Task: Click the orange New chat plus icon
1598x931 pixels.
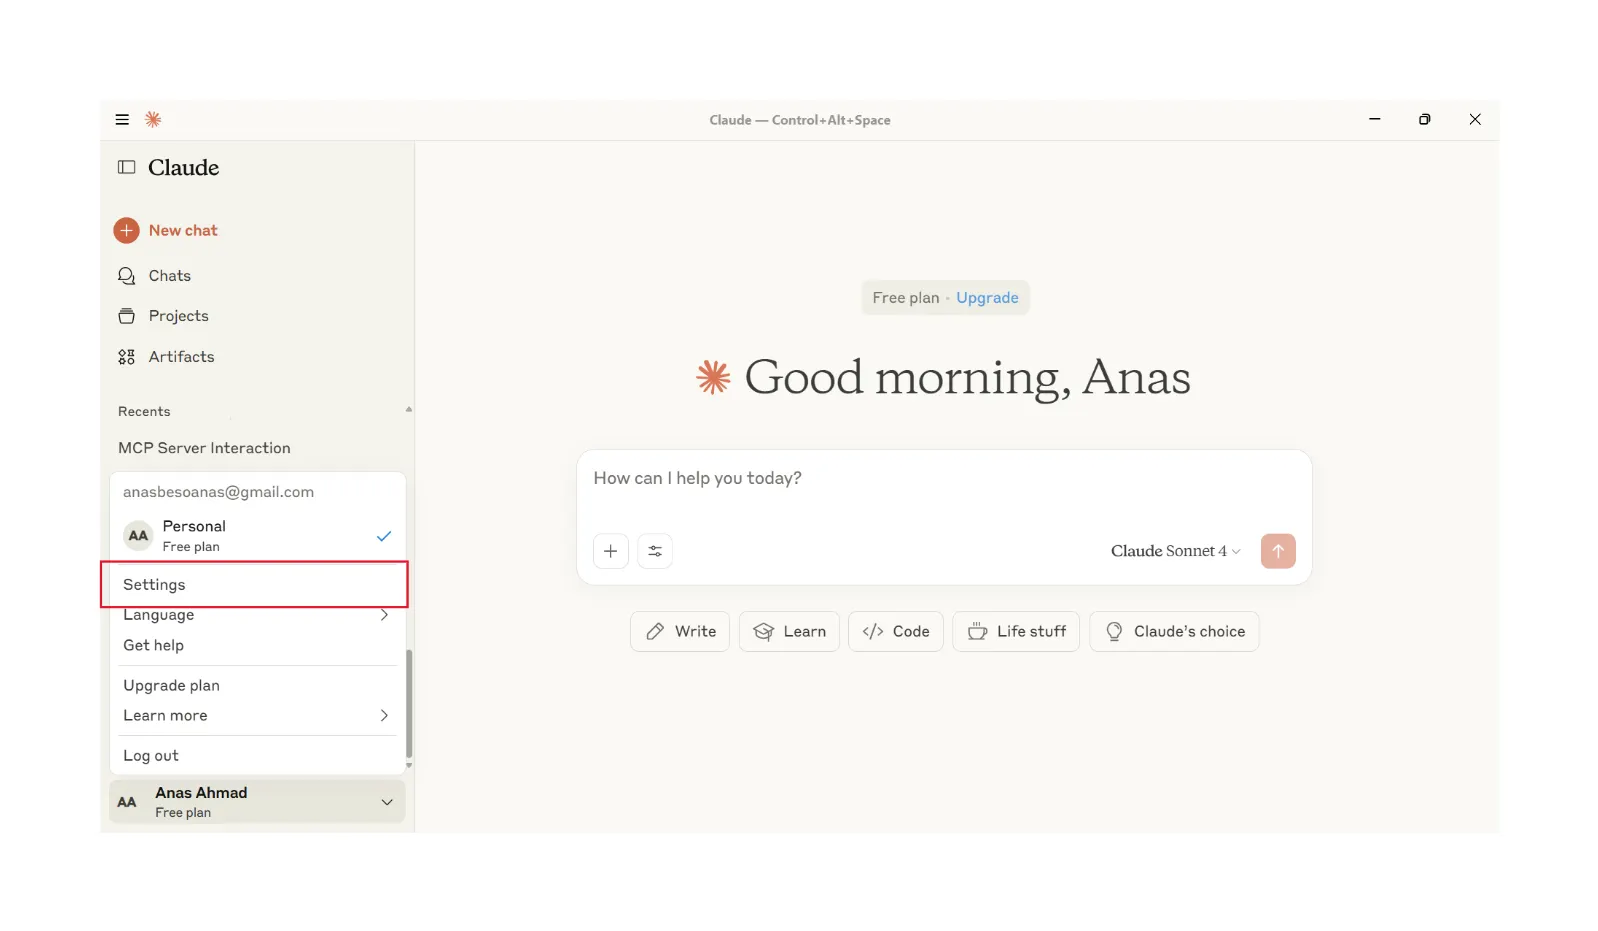Action: (x=127, y=231)
